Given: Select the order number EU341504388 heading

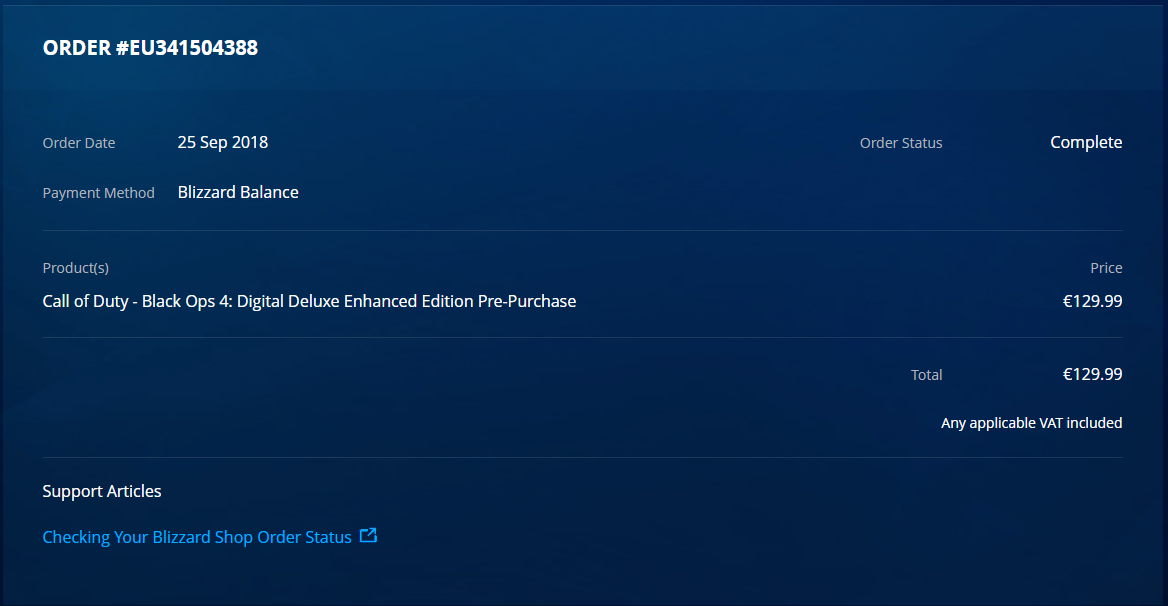Looking at the screenshot, I should coord(150,48).
